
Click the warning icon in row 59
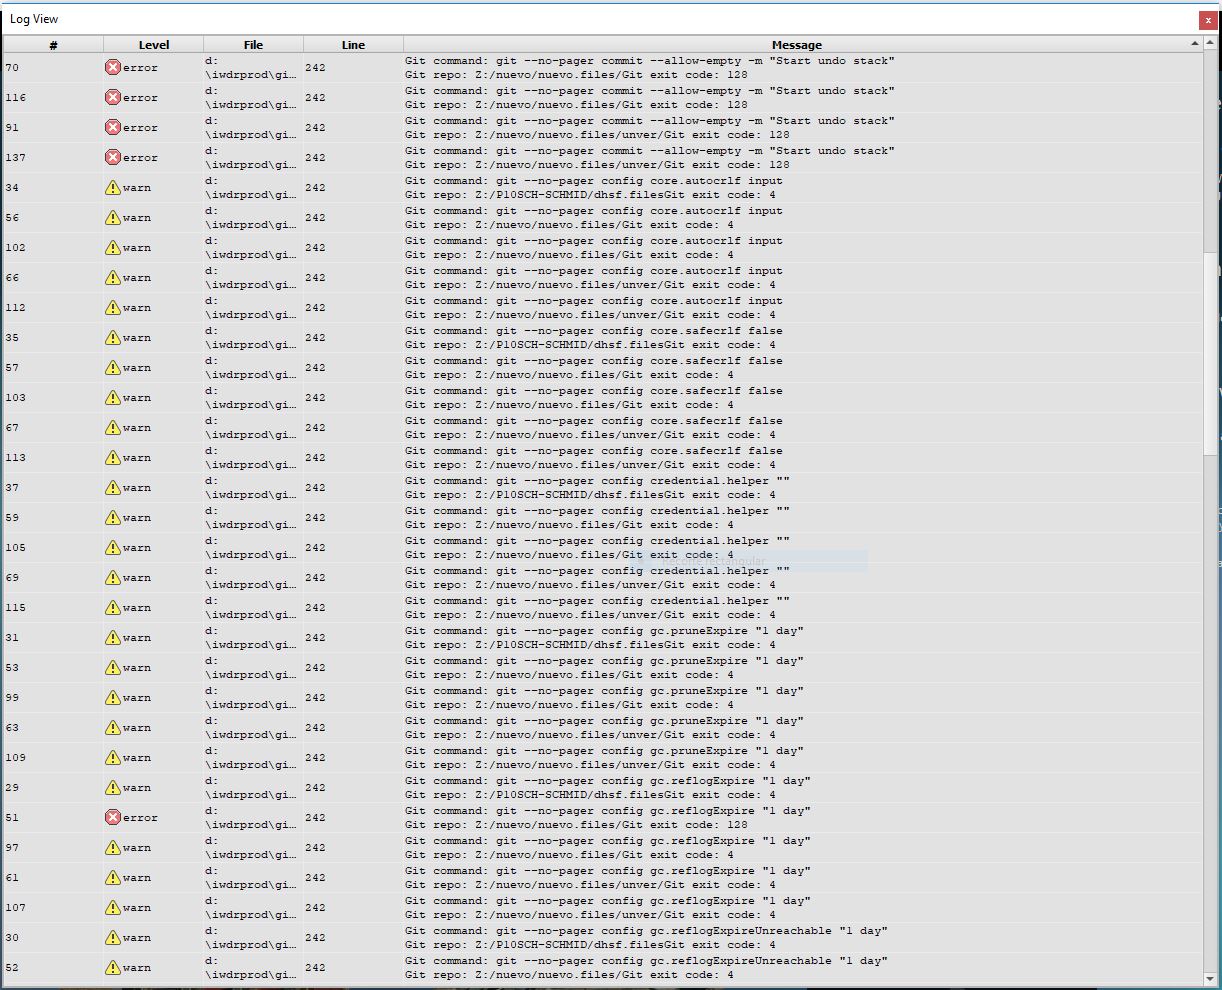tap(113, 518)
